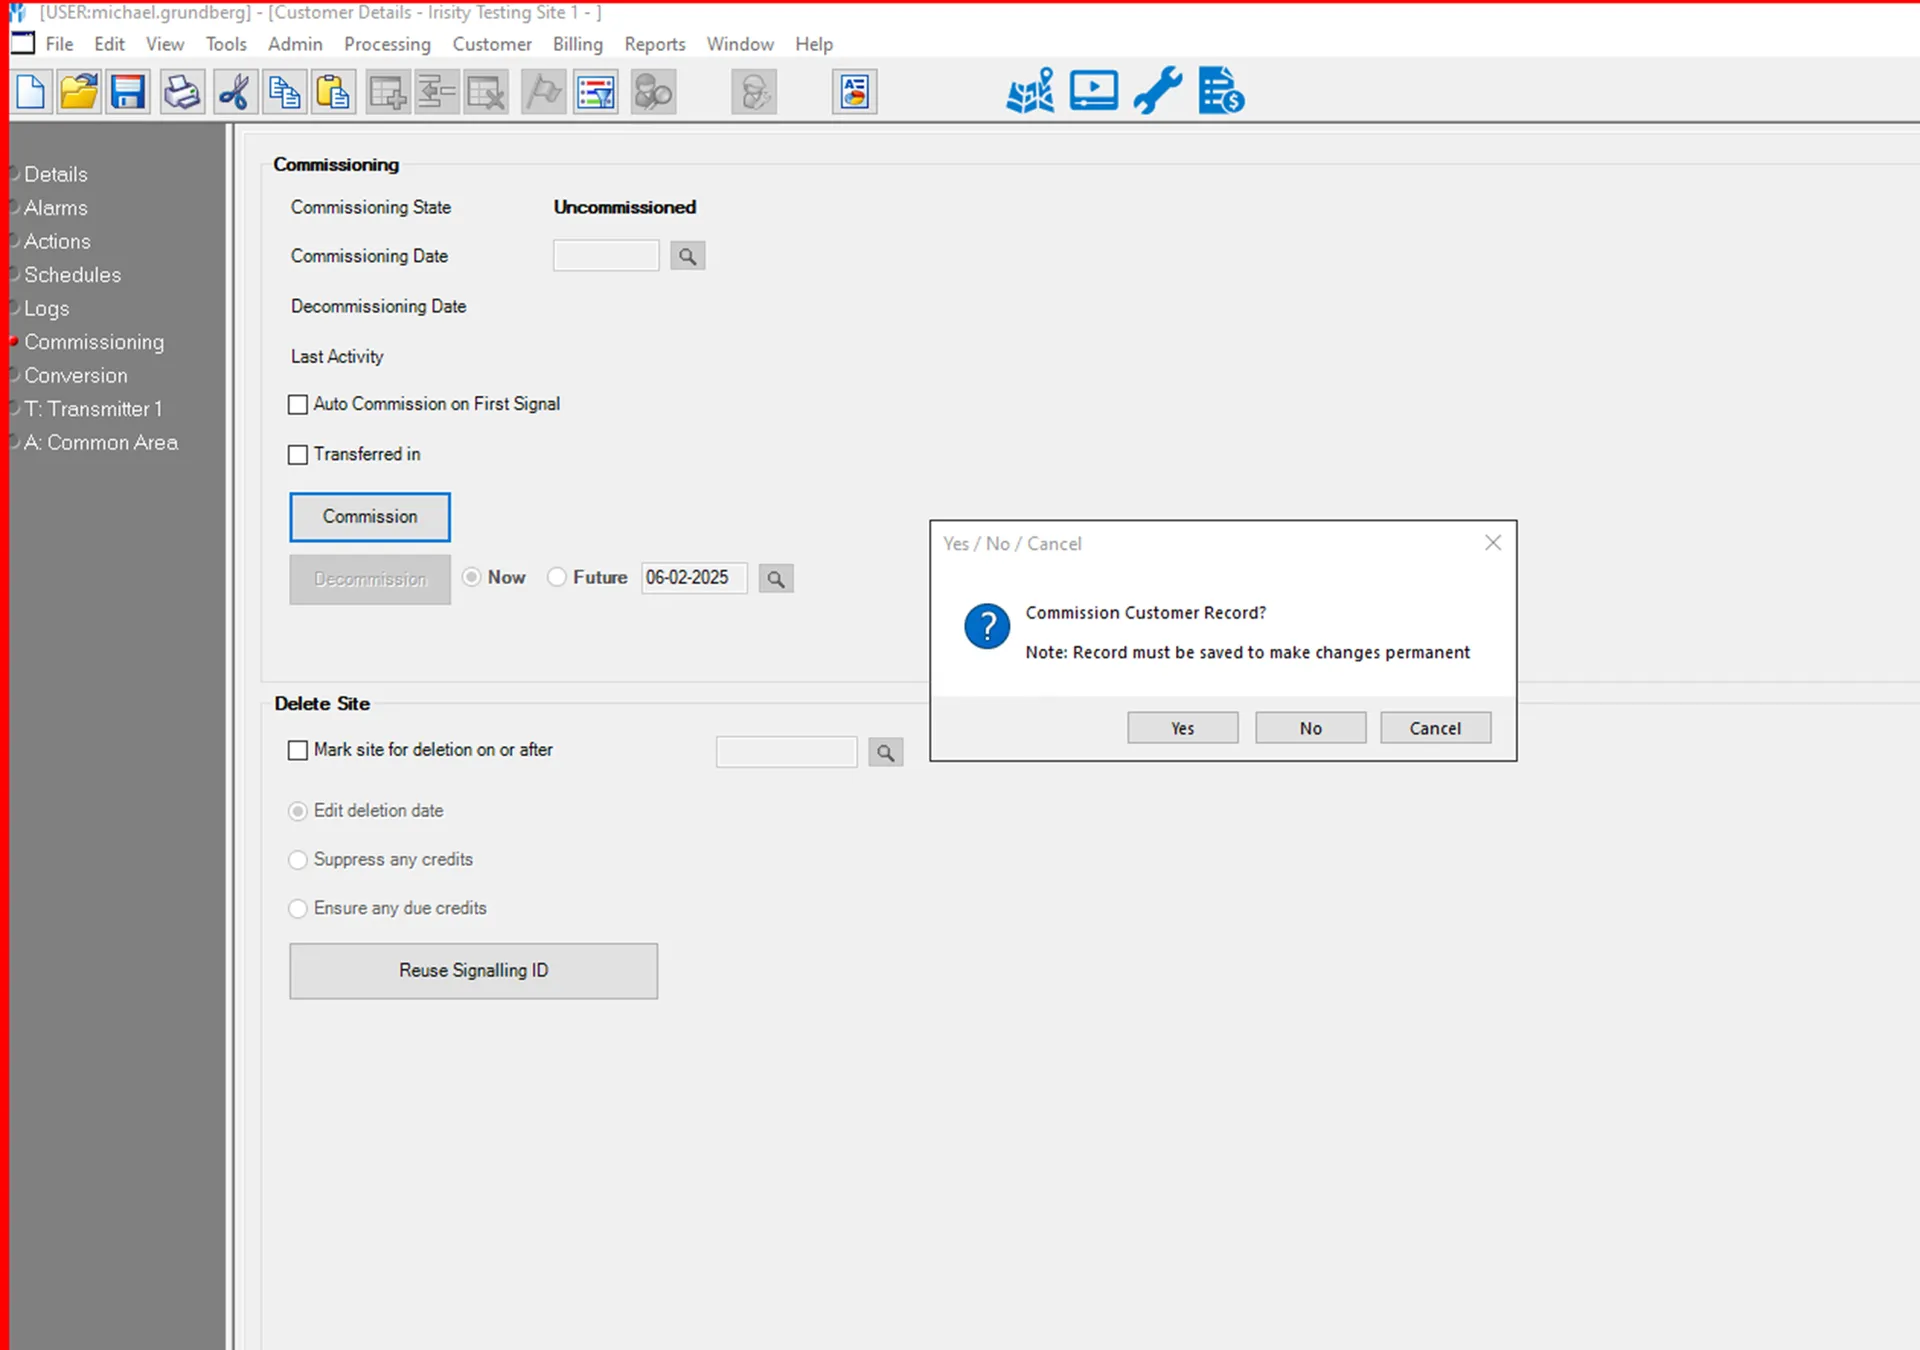The height and width of the screenshot is (1350, 1920).
Task: Open Schedules in the left sidebar
Action: (x=73, y=275)
